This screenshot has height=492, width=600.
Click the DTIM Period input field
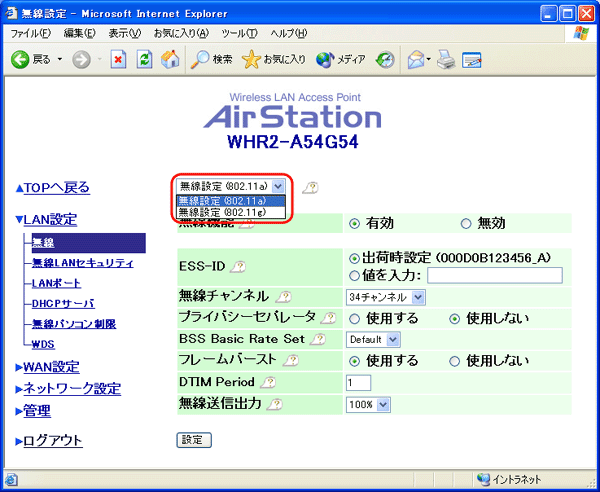[x=359, y=383]
